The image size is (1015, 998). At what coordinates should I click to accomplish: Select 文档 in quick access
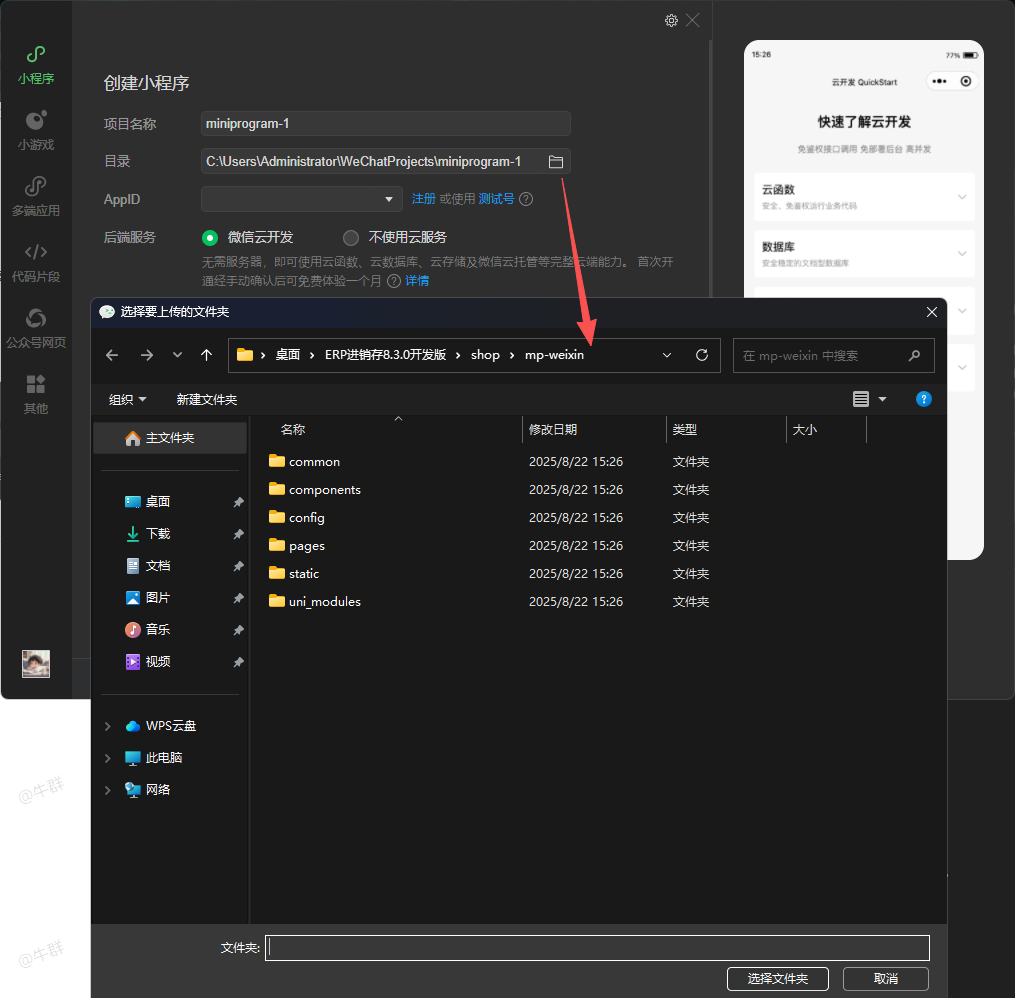tap(157, 566)
